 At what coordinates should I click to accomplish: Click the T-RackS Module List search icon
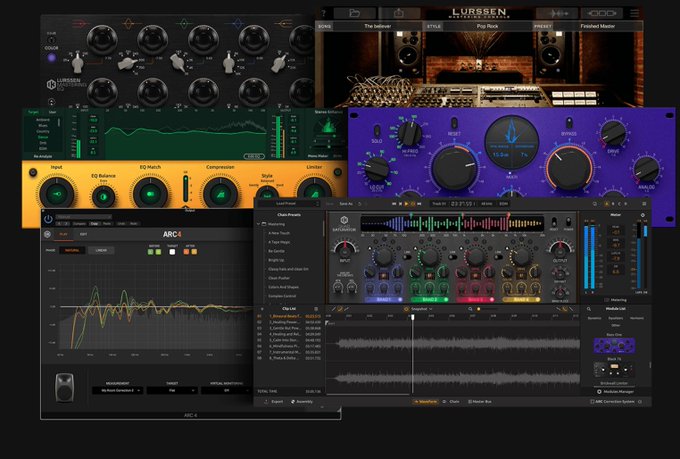tap(589, 309)
